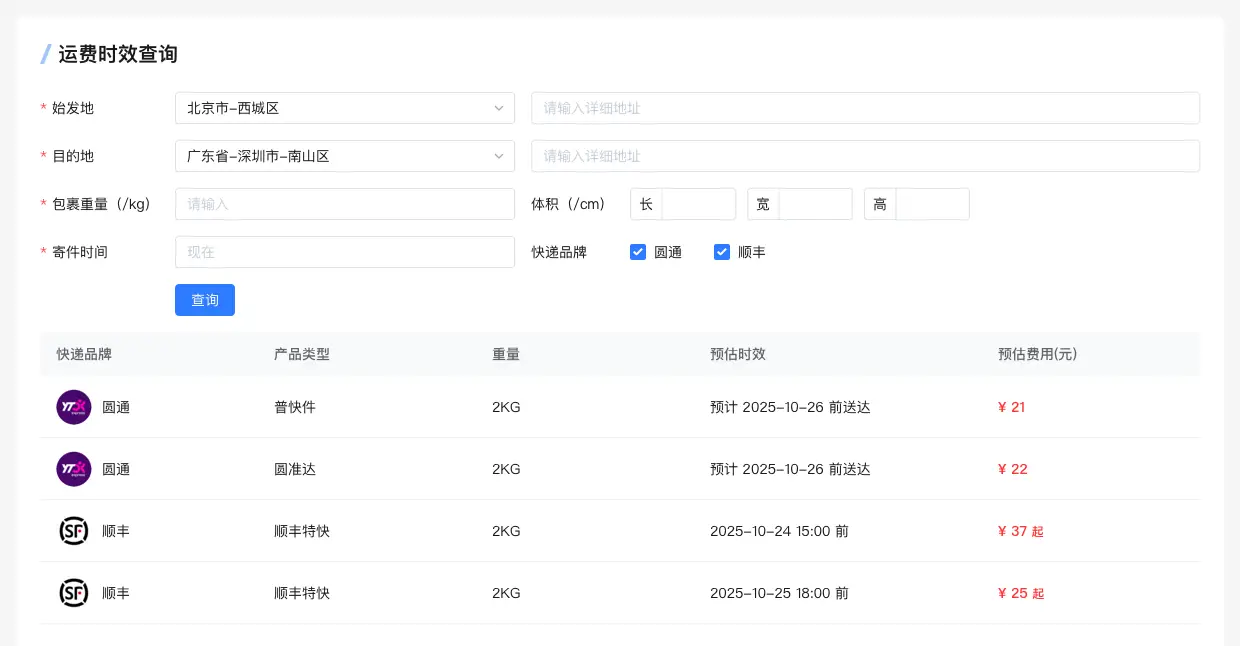The image size is (1240, 646).
Task: Focus the 高 height input box
Action: pyautogui.click(x=931, y=204)
